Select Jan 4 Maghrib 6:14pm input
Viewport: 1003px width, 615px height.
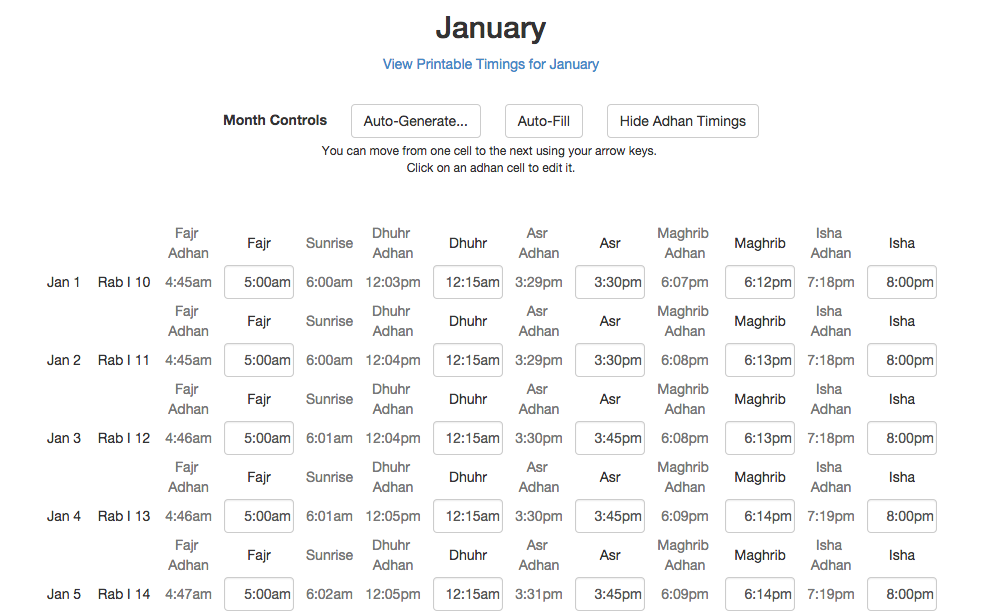coord(760,516)
